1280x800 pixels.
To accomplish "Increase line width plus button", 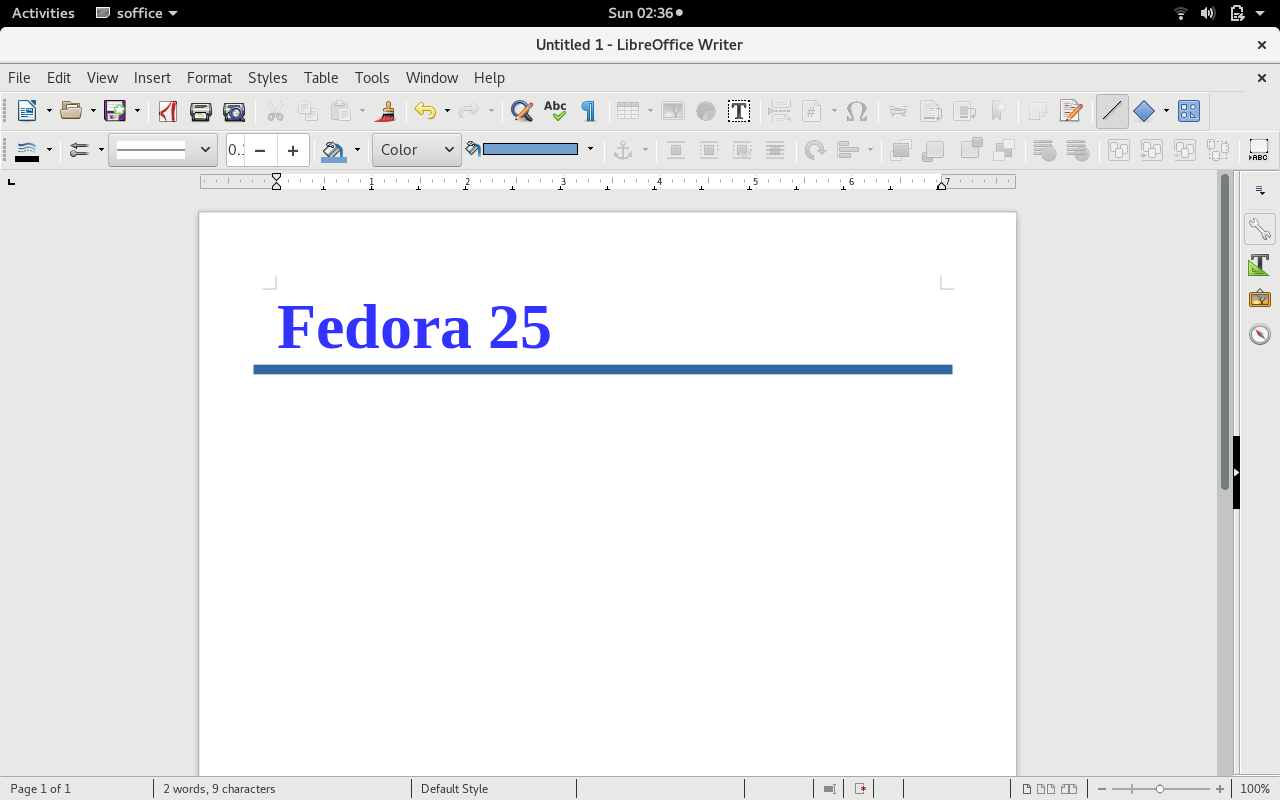I will tap(293, 150).
